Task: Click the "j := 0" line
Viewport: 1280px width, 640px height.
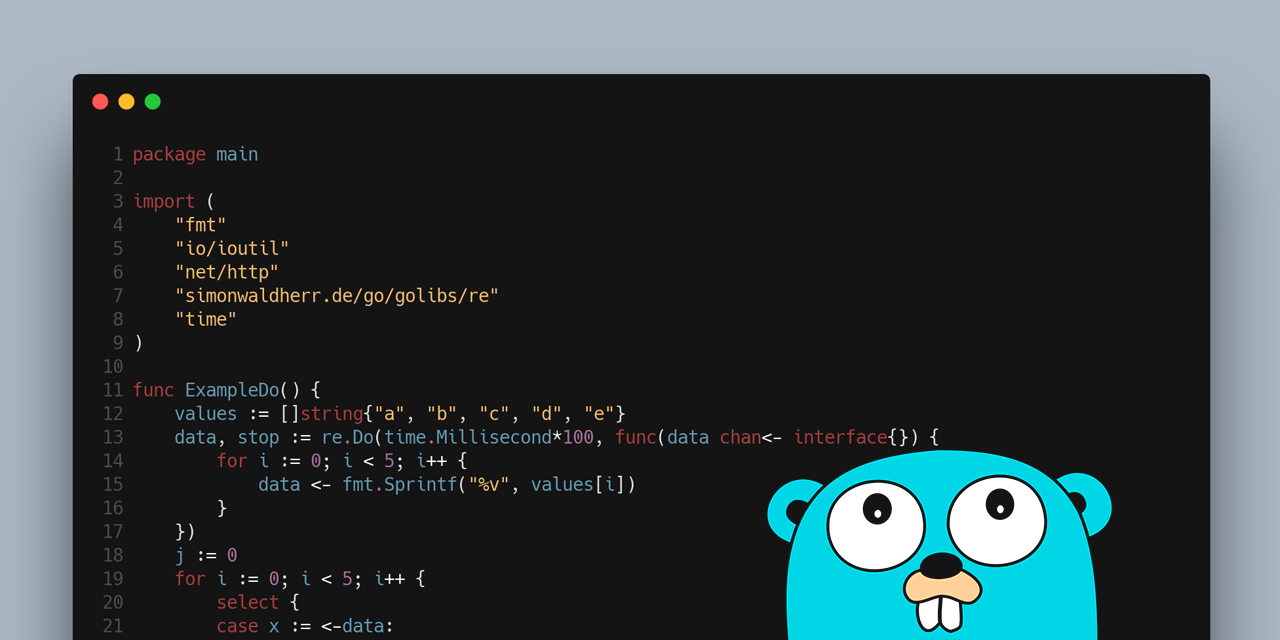Action: point(206,555)
